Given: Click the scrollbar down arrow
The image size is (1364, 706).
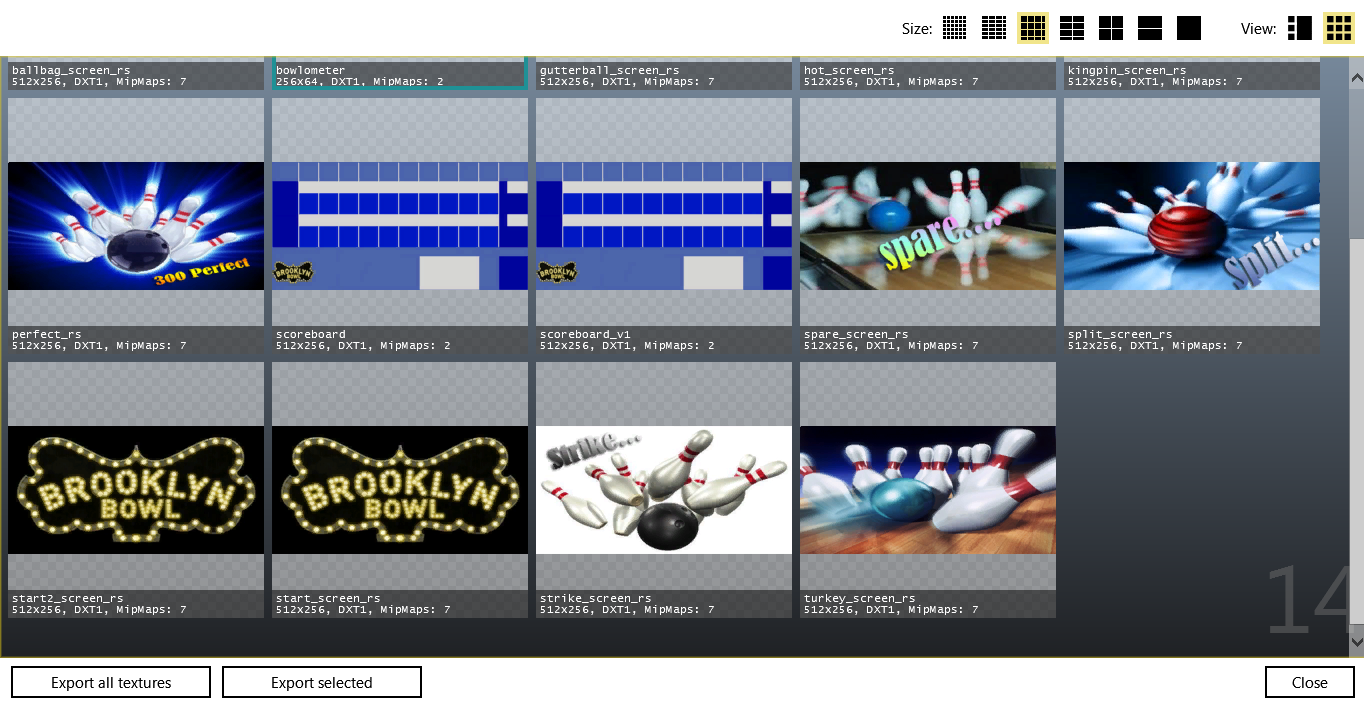Looking at the screenshot, I should click(1357, 640).
